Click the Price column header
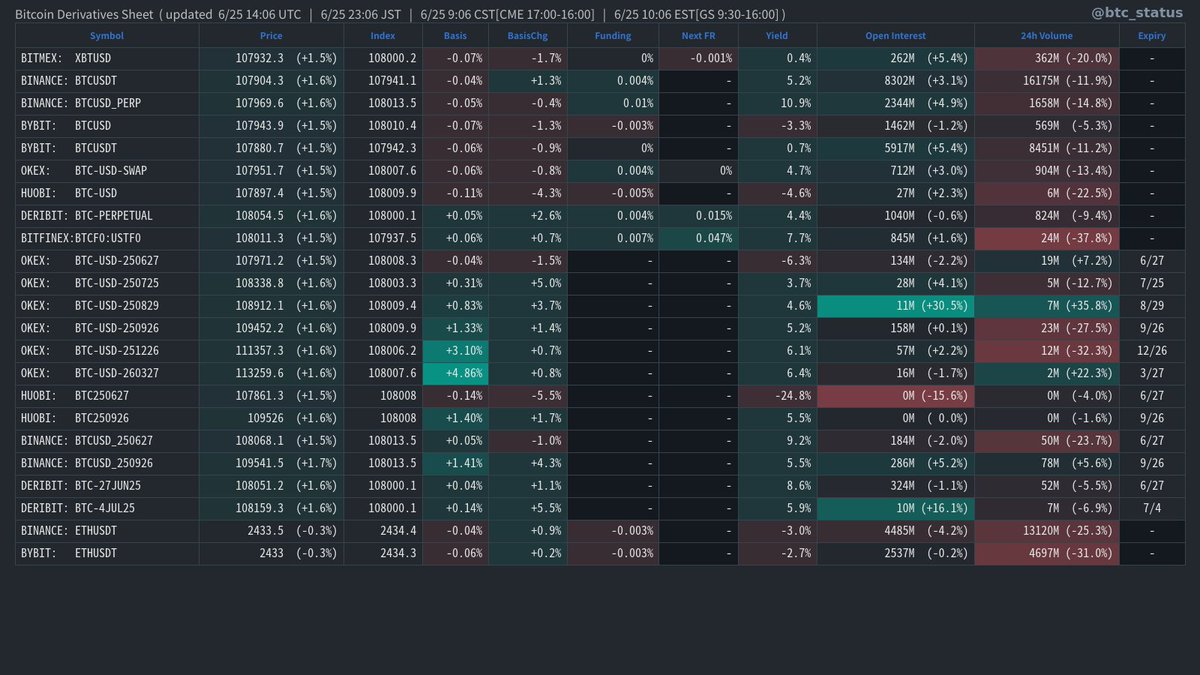This screenshot has height=675, width=1200. (271, 36)
